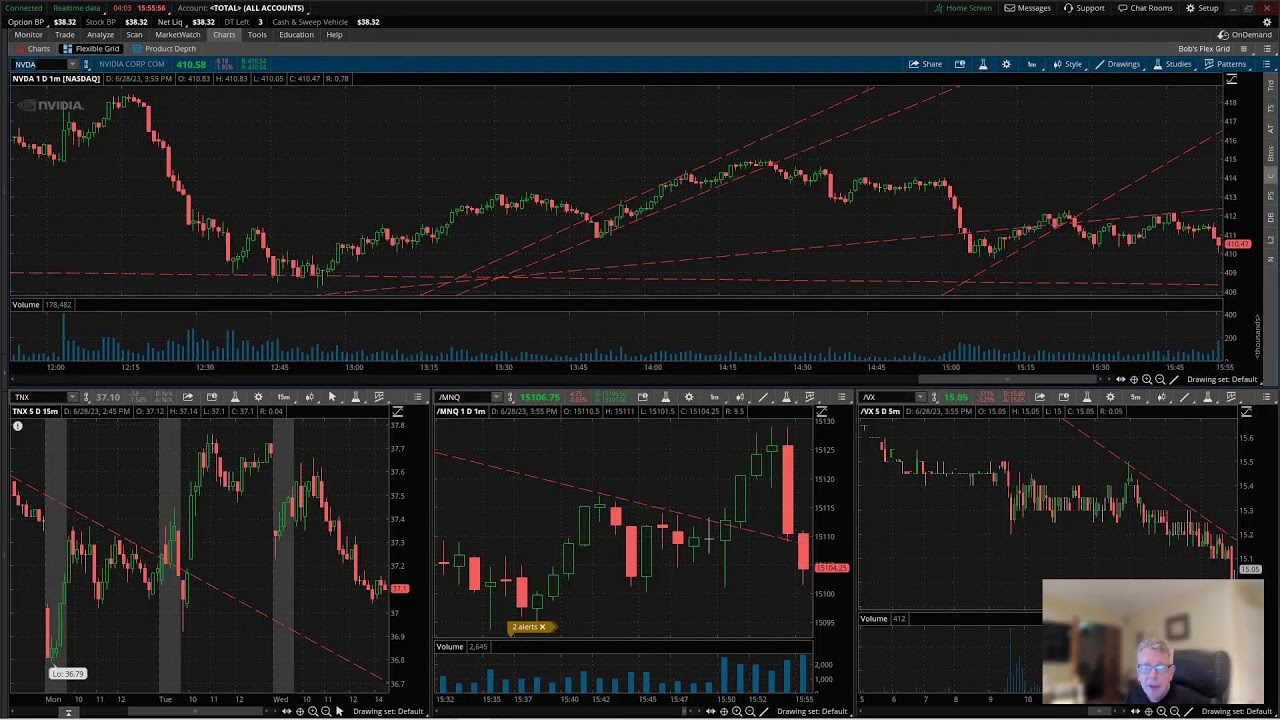This screenshot has height=720, width=1280.
Task: Open the MarketWatch tab
Action: 178,35
